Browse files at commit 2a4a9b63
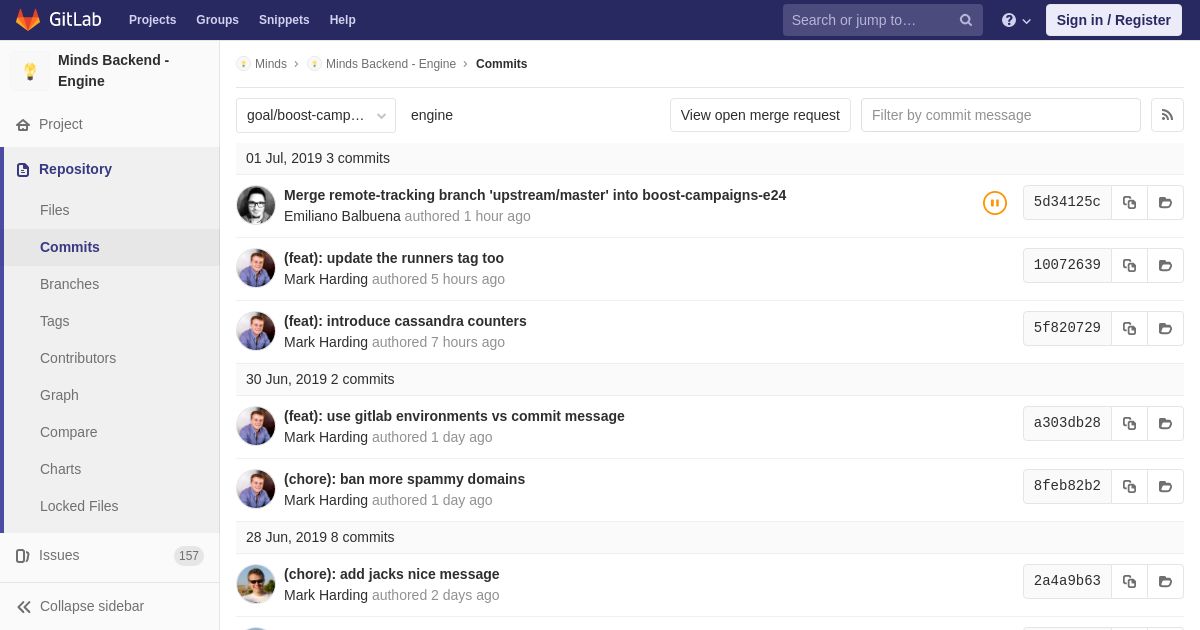Viewport: 1200px width, 630px height. point(1165,581)
